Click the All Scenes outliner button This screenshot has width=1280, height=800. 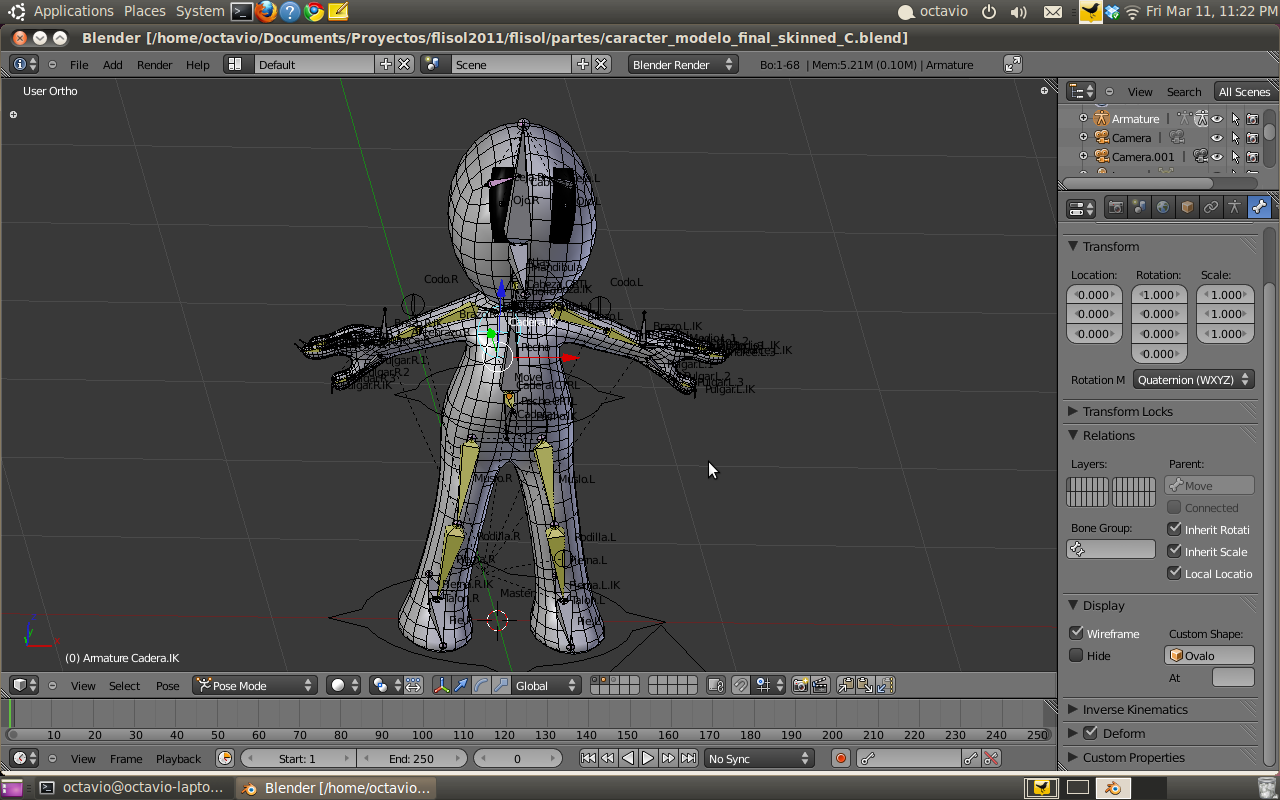(x=1243, y=92)
